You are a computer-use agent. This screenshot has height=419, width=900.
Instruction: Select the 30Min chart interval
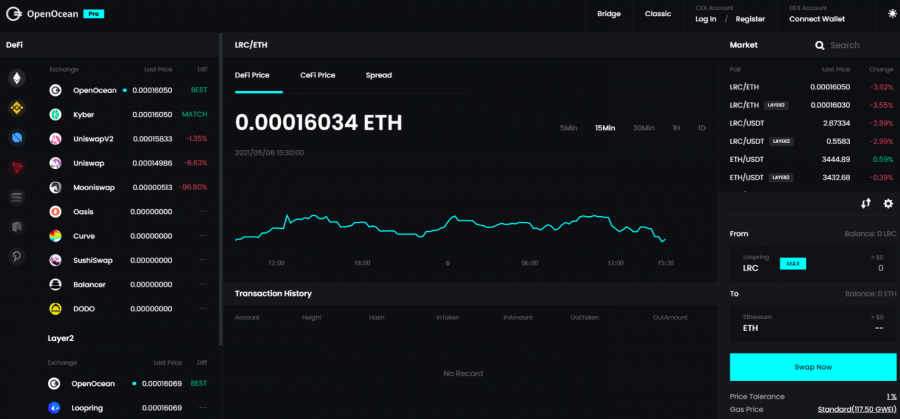tap(643, 128)
